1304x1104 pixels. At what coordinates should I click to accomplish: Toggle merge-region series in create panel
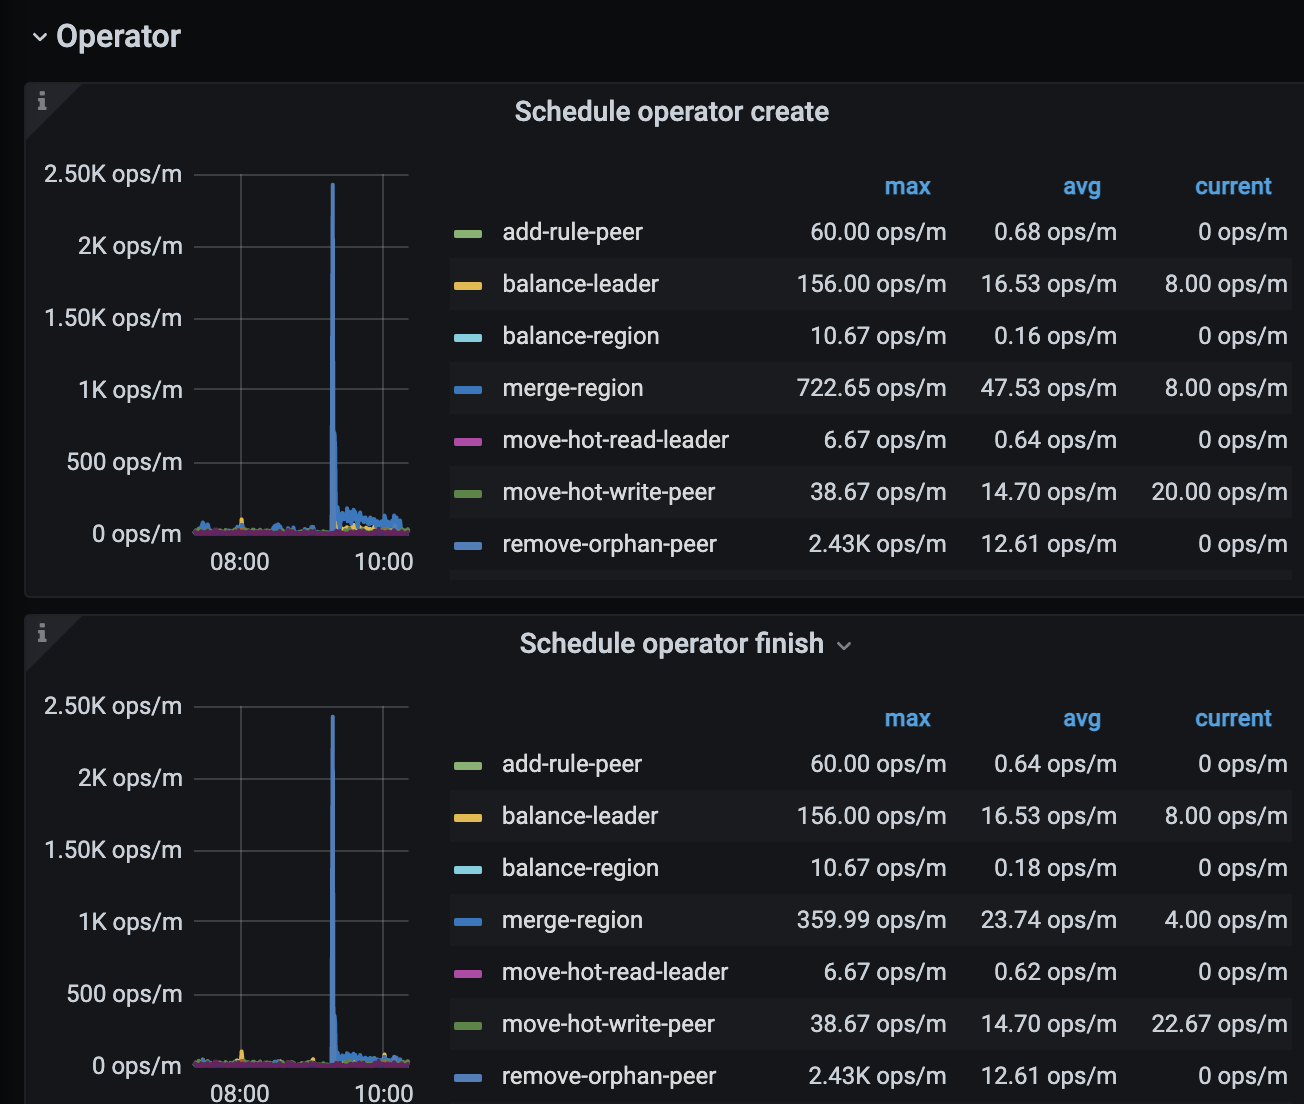click(x=572, y=388)
